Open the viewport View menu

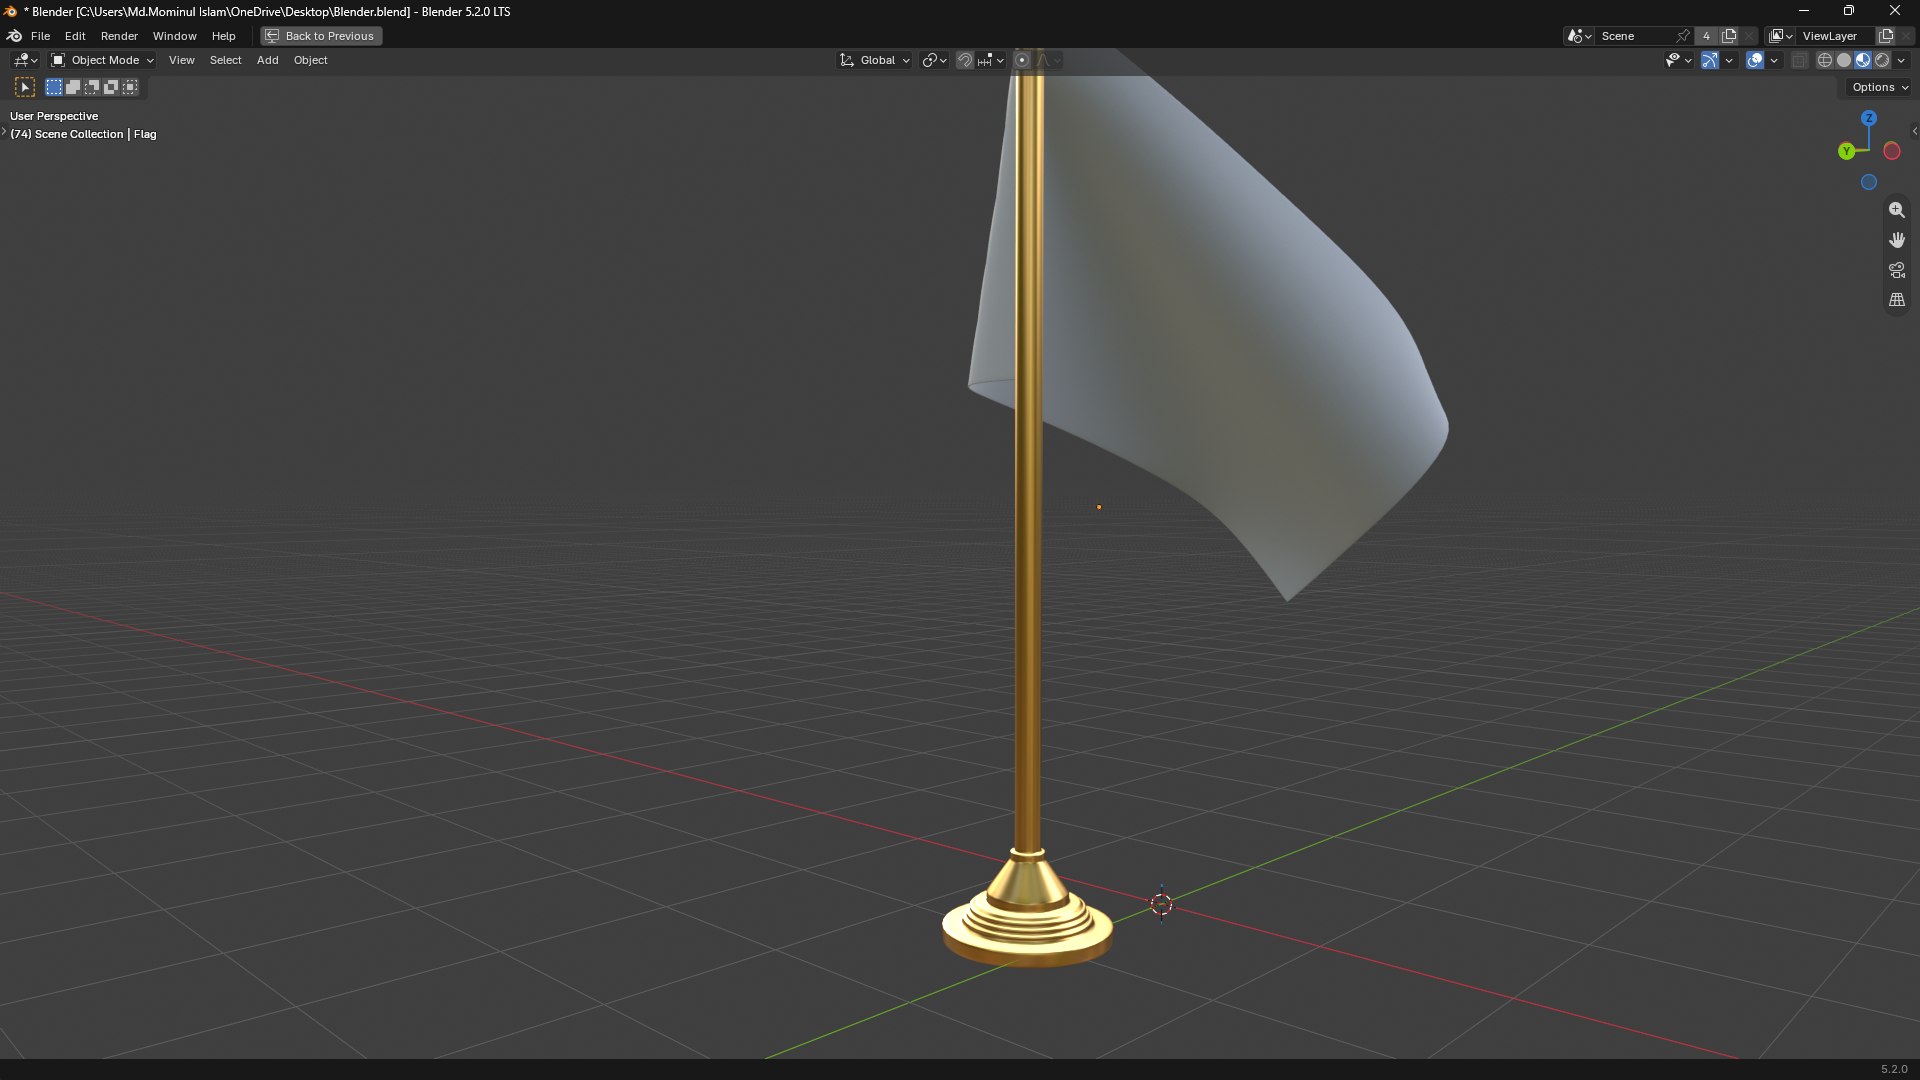pyautogui.click(x=182, y=60)
